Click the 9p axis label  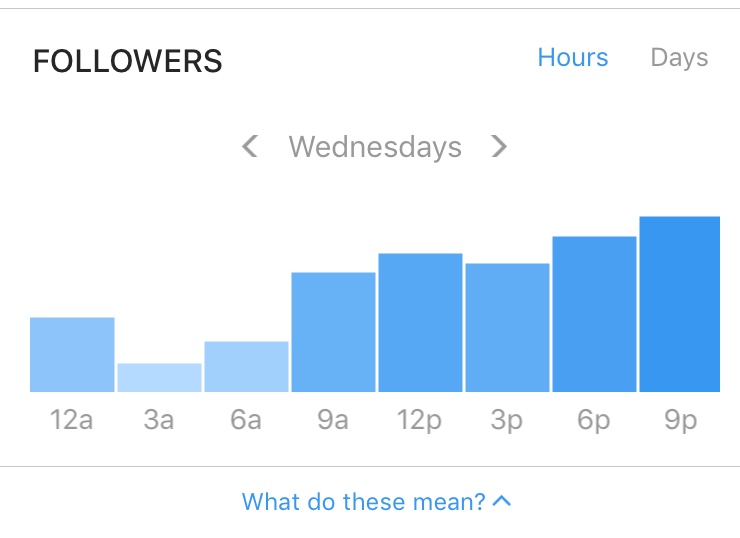click(x=681, y=420)
